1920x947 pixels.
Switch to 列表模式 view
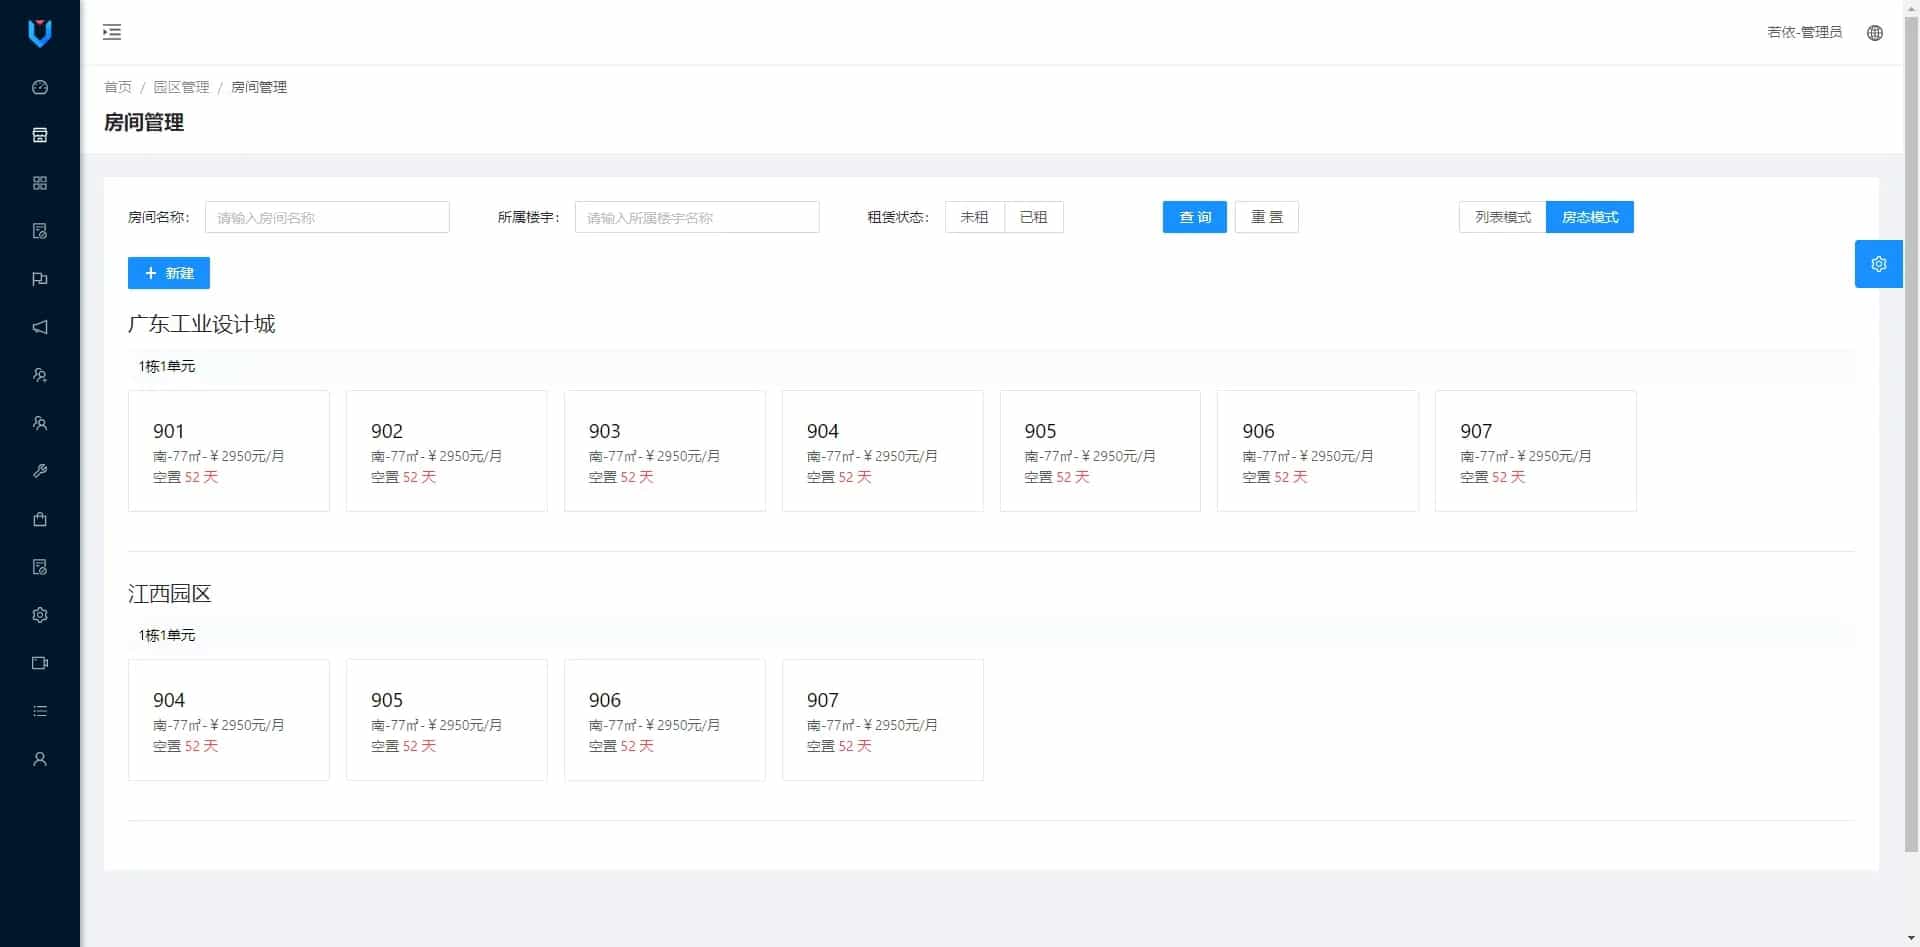(1502, 217)
